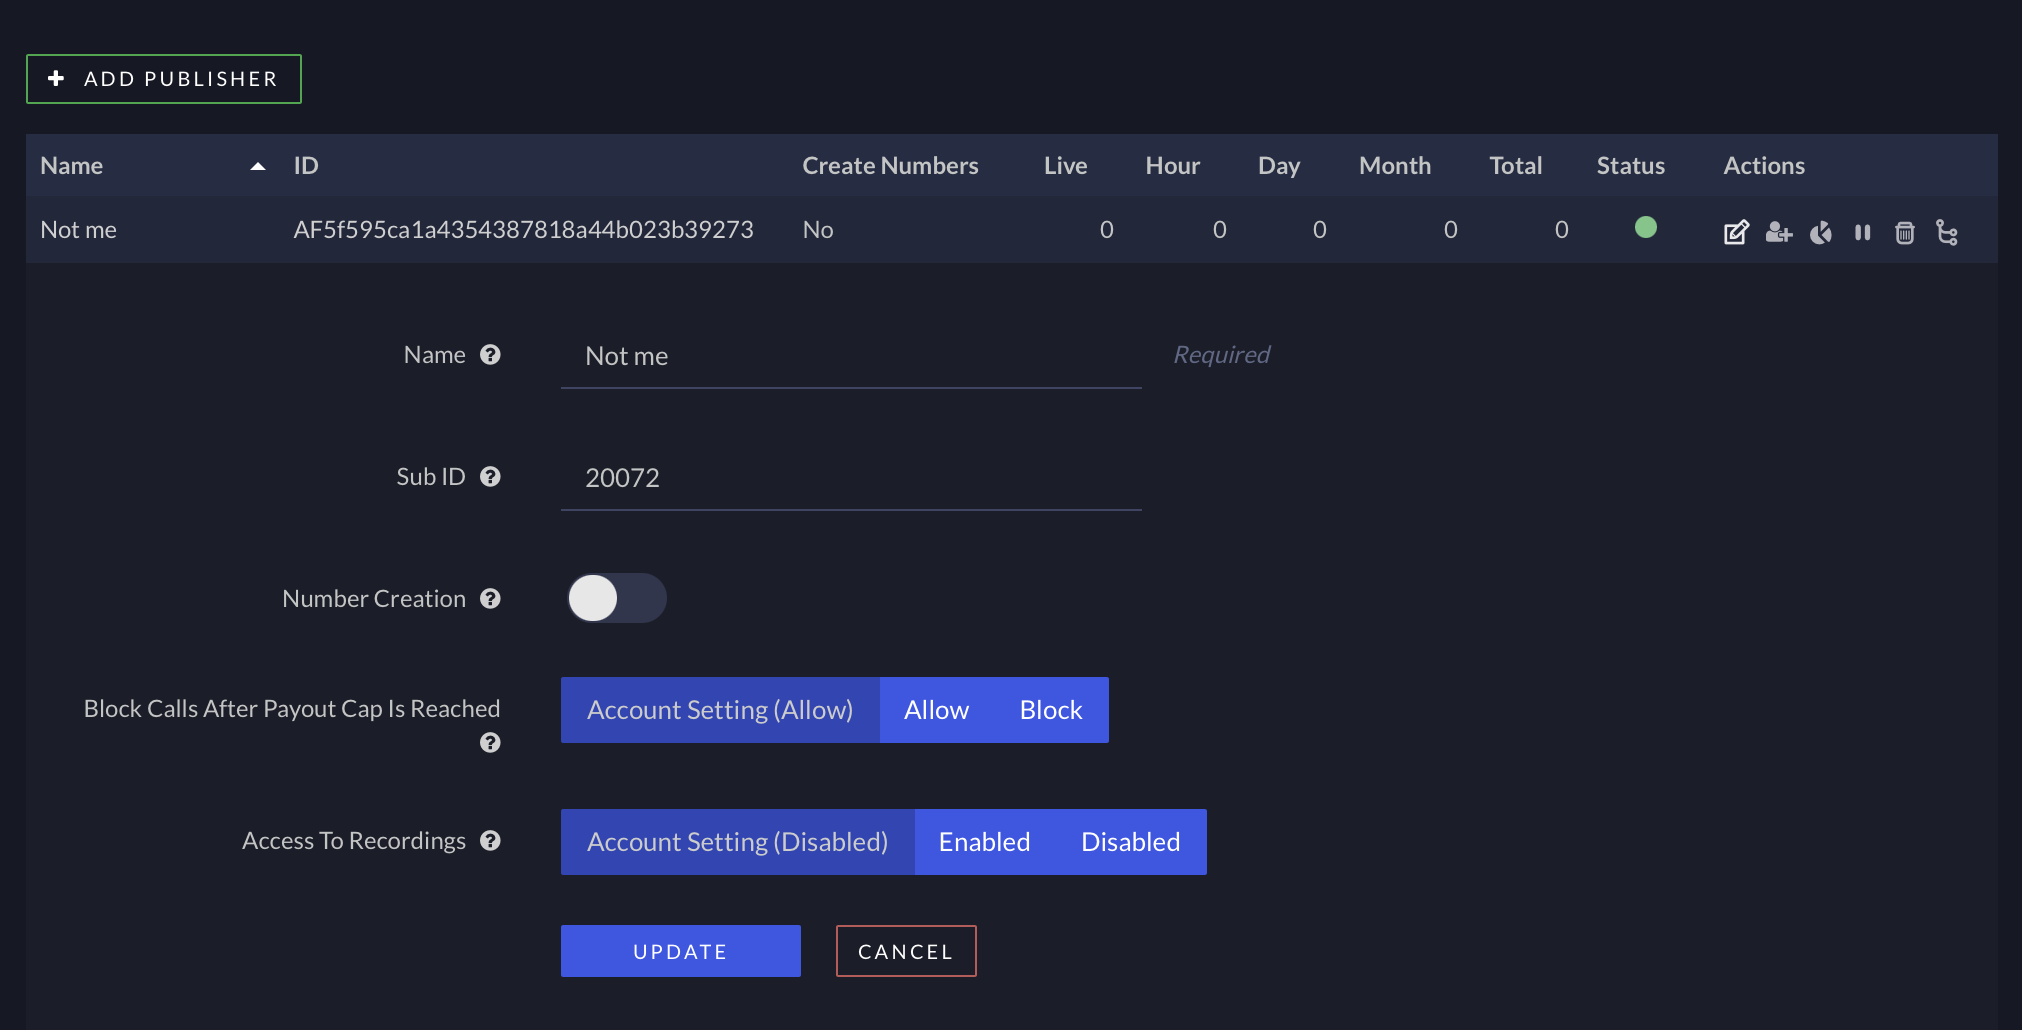This screenshot has height=1030, width=2022.
Task: Click the Access To Recordings label
Action: pyautogui.click(x=354, y=841)
